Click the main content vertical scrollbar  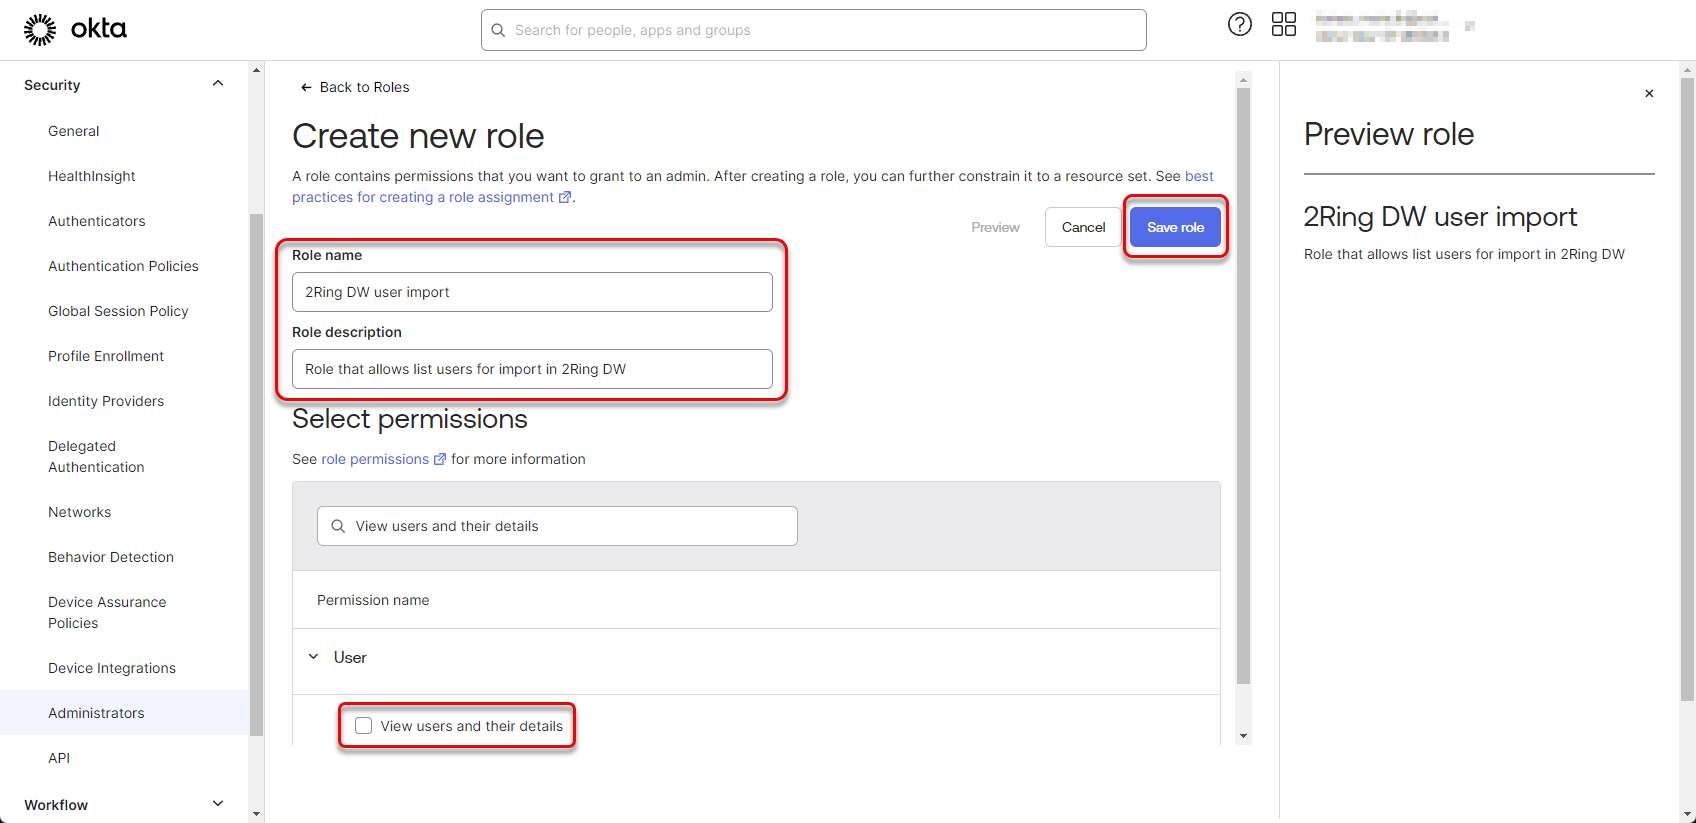(x=1243, y=400)
